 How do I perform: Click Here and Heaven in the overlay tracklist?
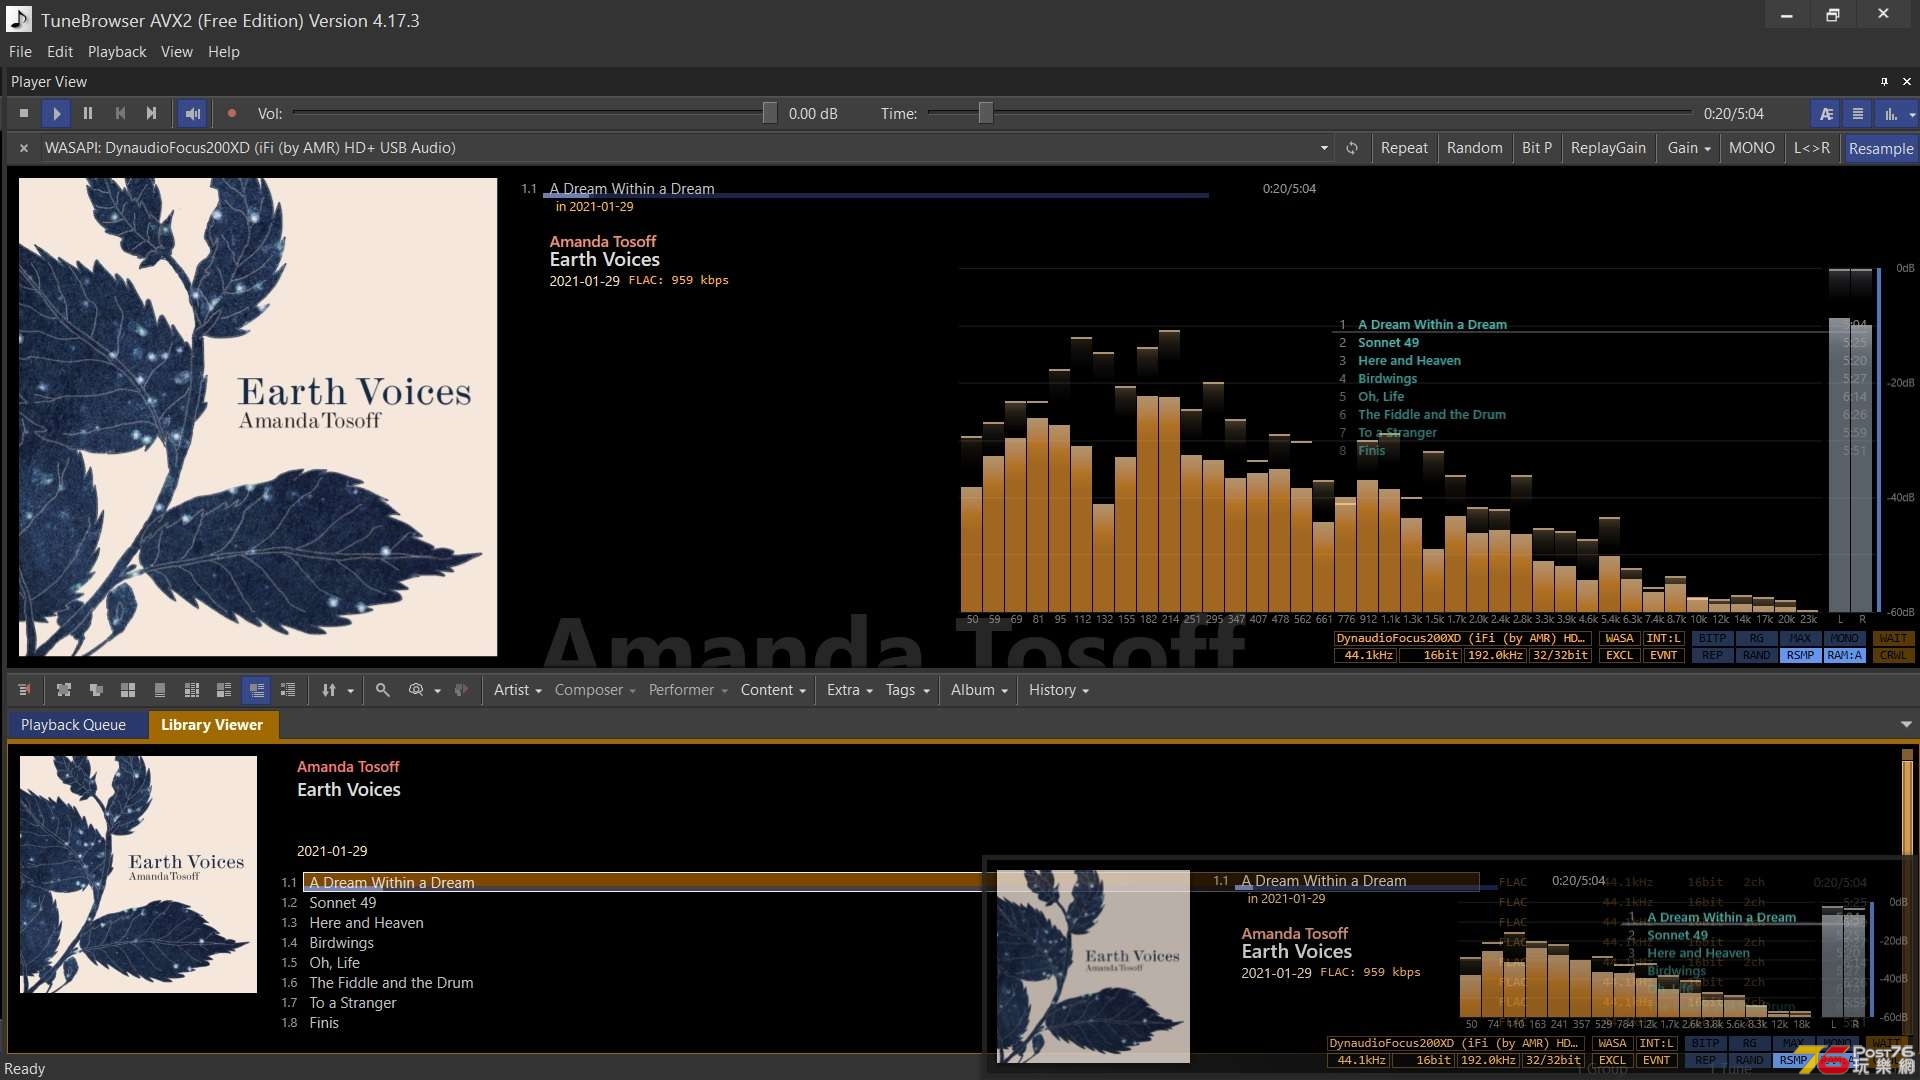tap(1409, 361)
